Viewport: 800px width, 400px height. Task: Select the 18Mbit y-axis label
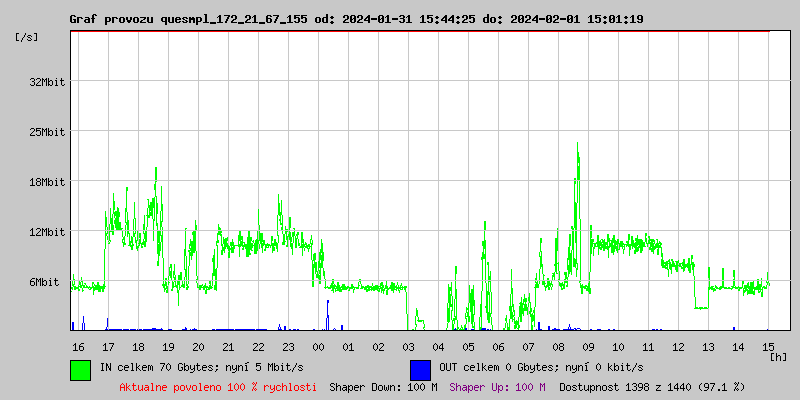47,182
